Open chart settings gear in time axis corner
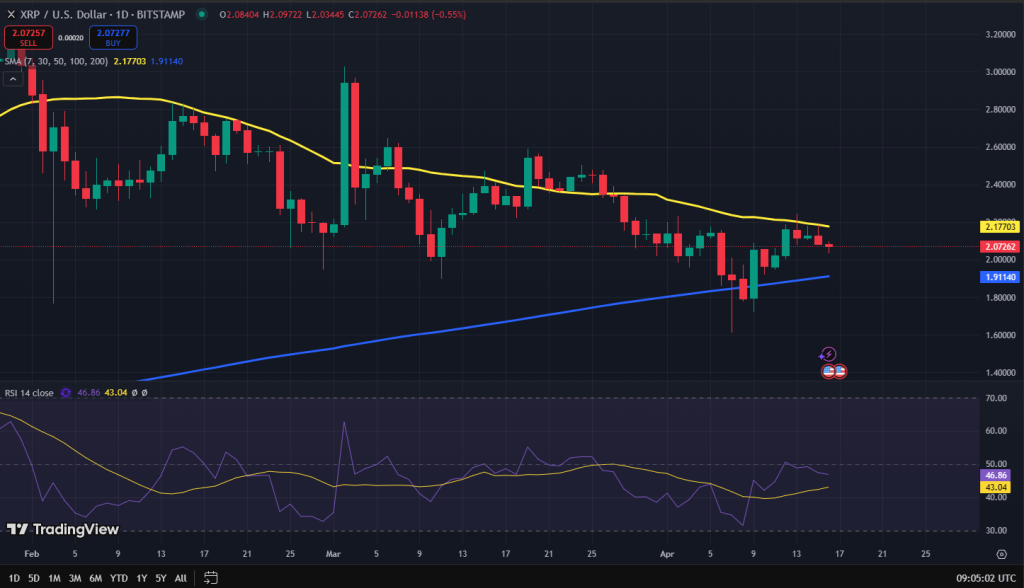This screenshot has width=1024, height=588. coord(1001,554)
